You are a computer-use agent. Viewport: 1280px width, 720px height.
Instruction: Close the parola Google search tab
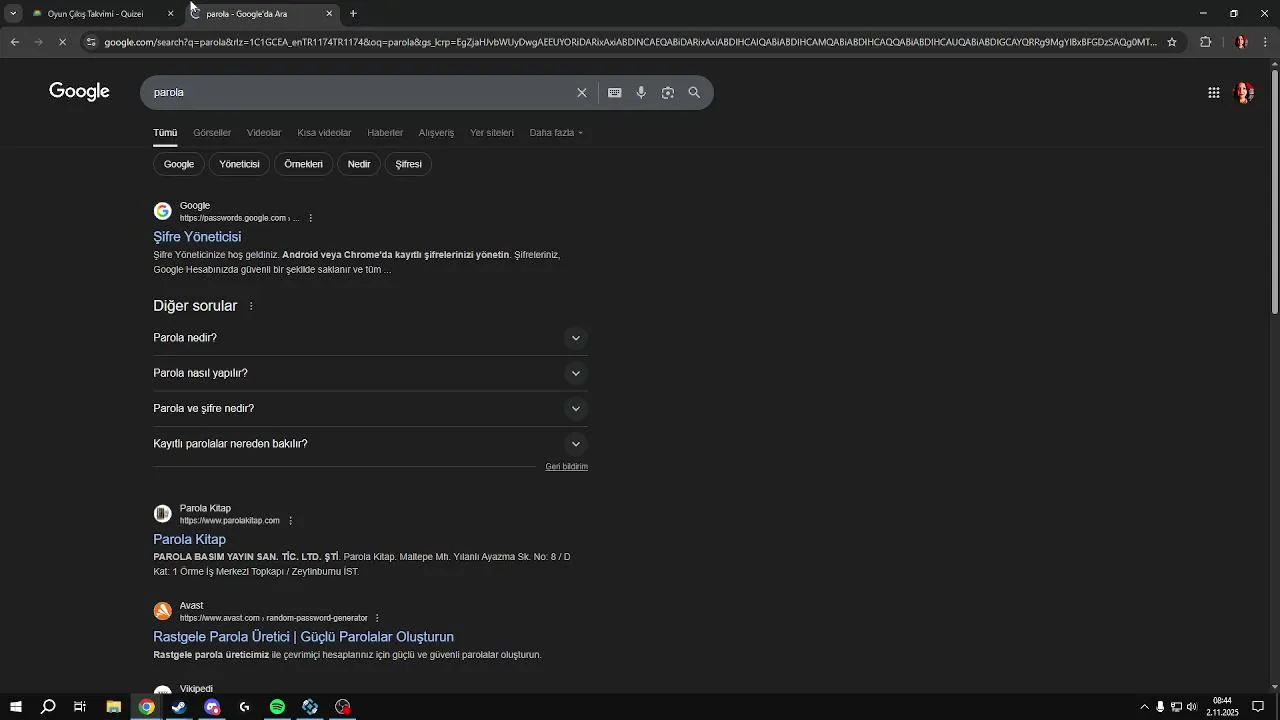click(x=329, y=14)
